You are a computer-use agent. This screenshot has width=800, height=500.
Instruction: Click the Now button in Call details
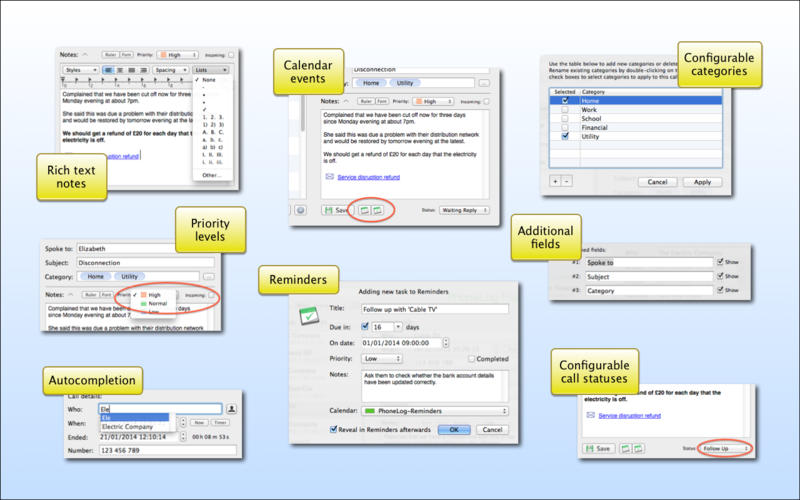pos(199,422)
